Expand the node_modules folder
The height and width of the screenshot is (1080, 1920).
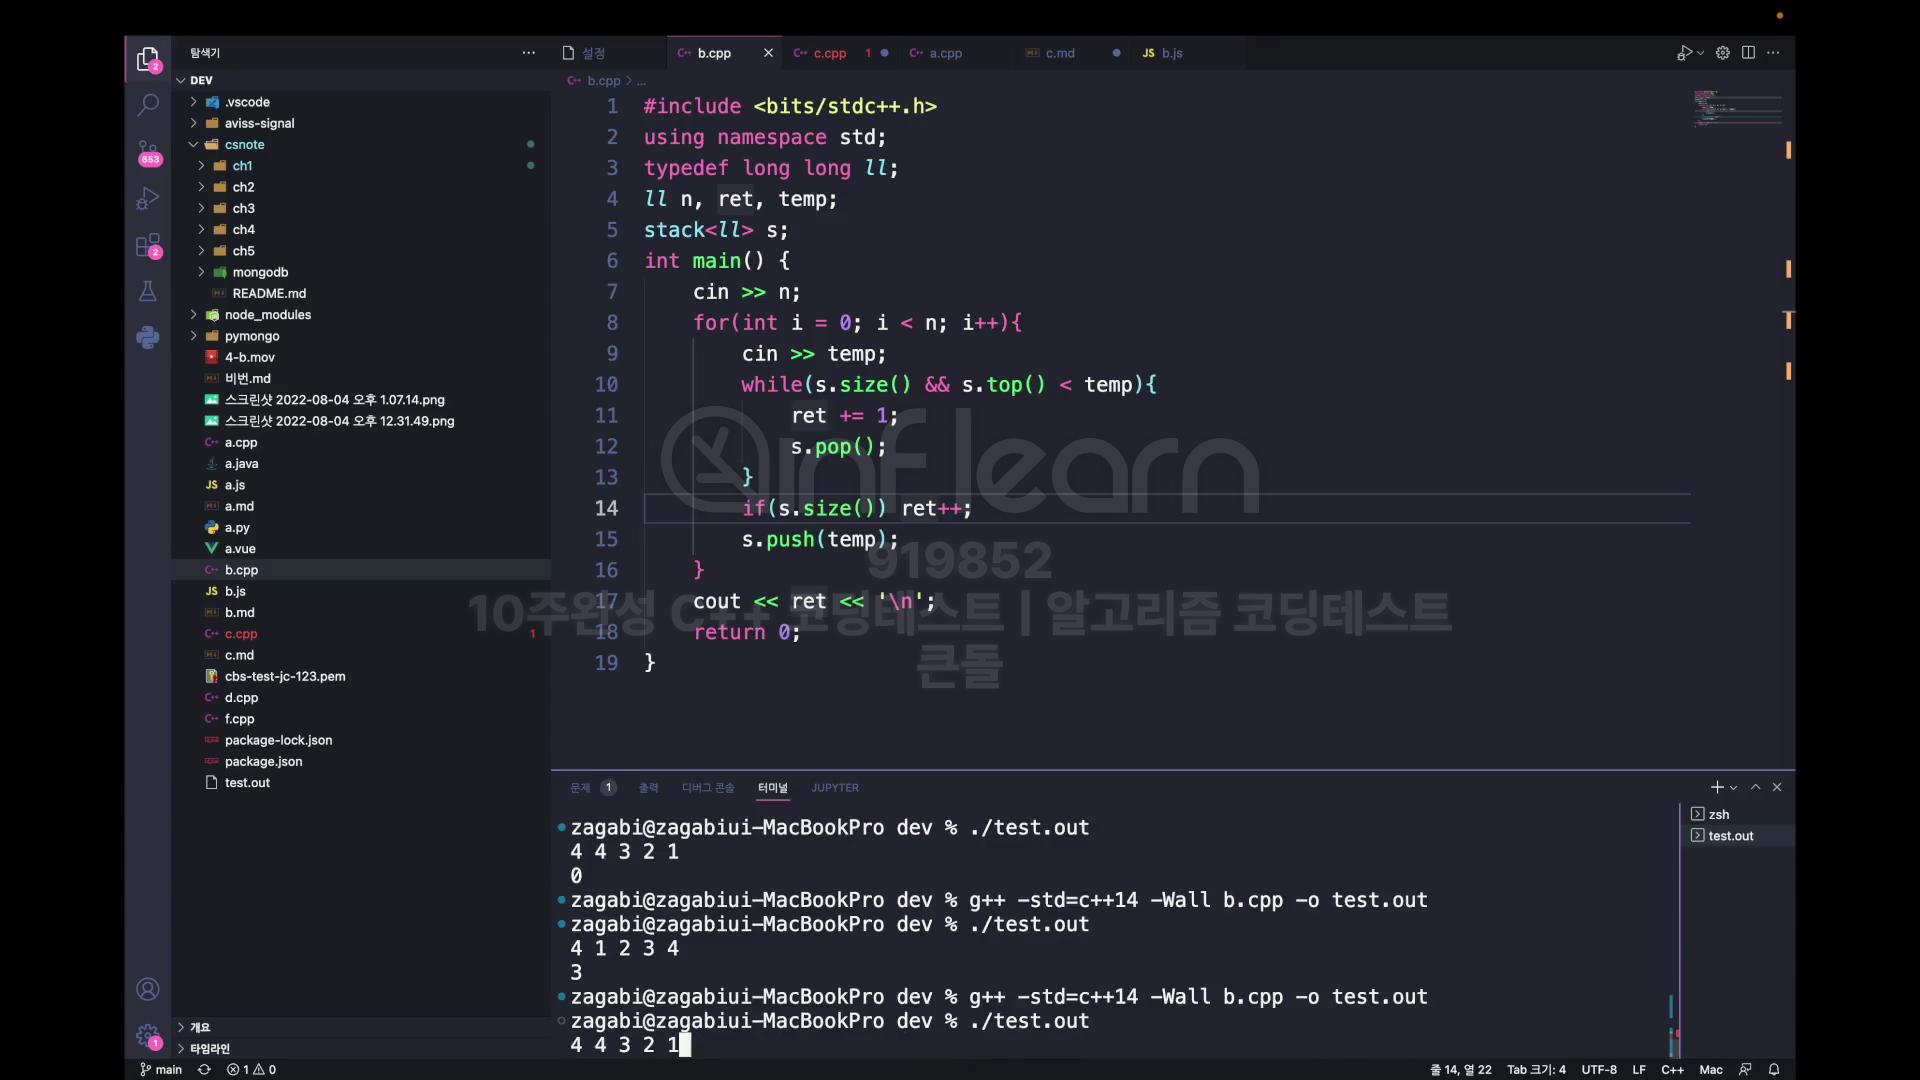pyautogui.click(x=267, y=314)
